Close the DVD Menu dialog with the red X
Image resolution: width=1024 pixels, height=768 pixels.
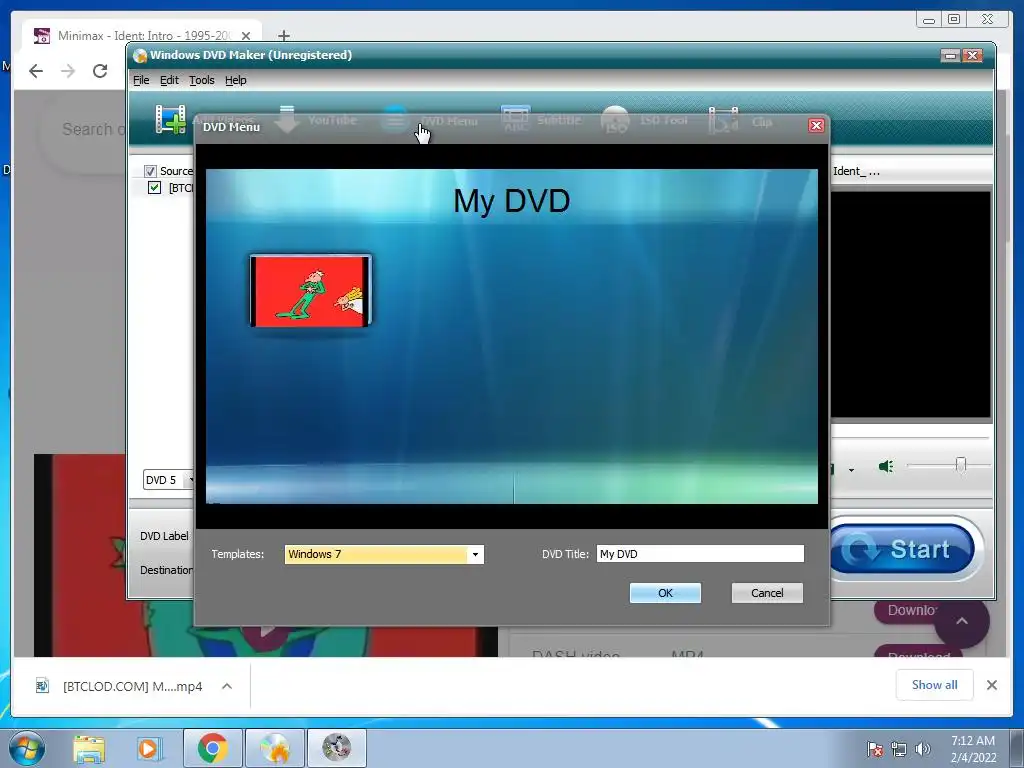coord(816,125)
